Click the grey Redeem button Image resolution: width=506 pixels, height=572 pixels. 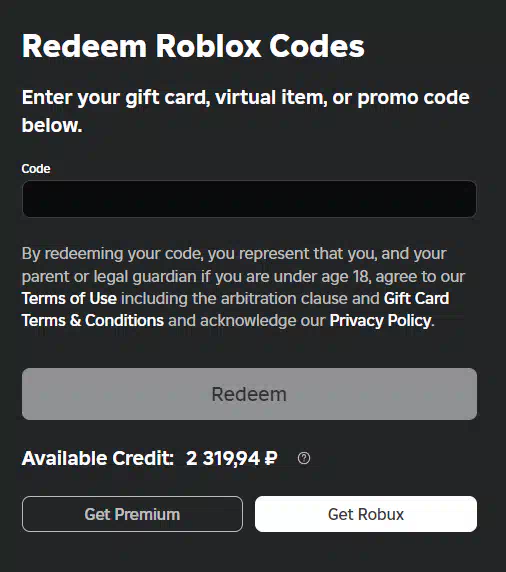click(249, 394)
